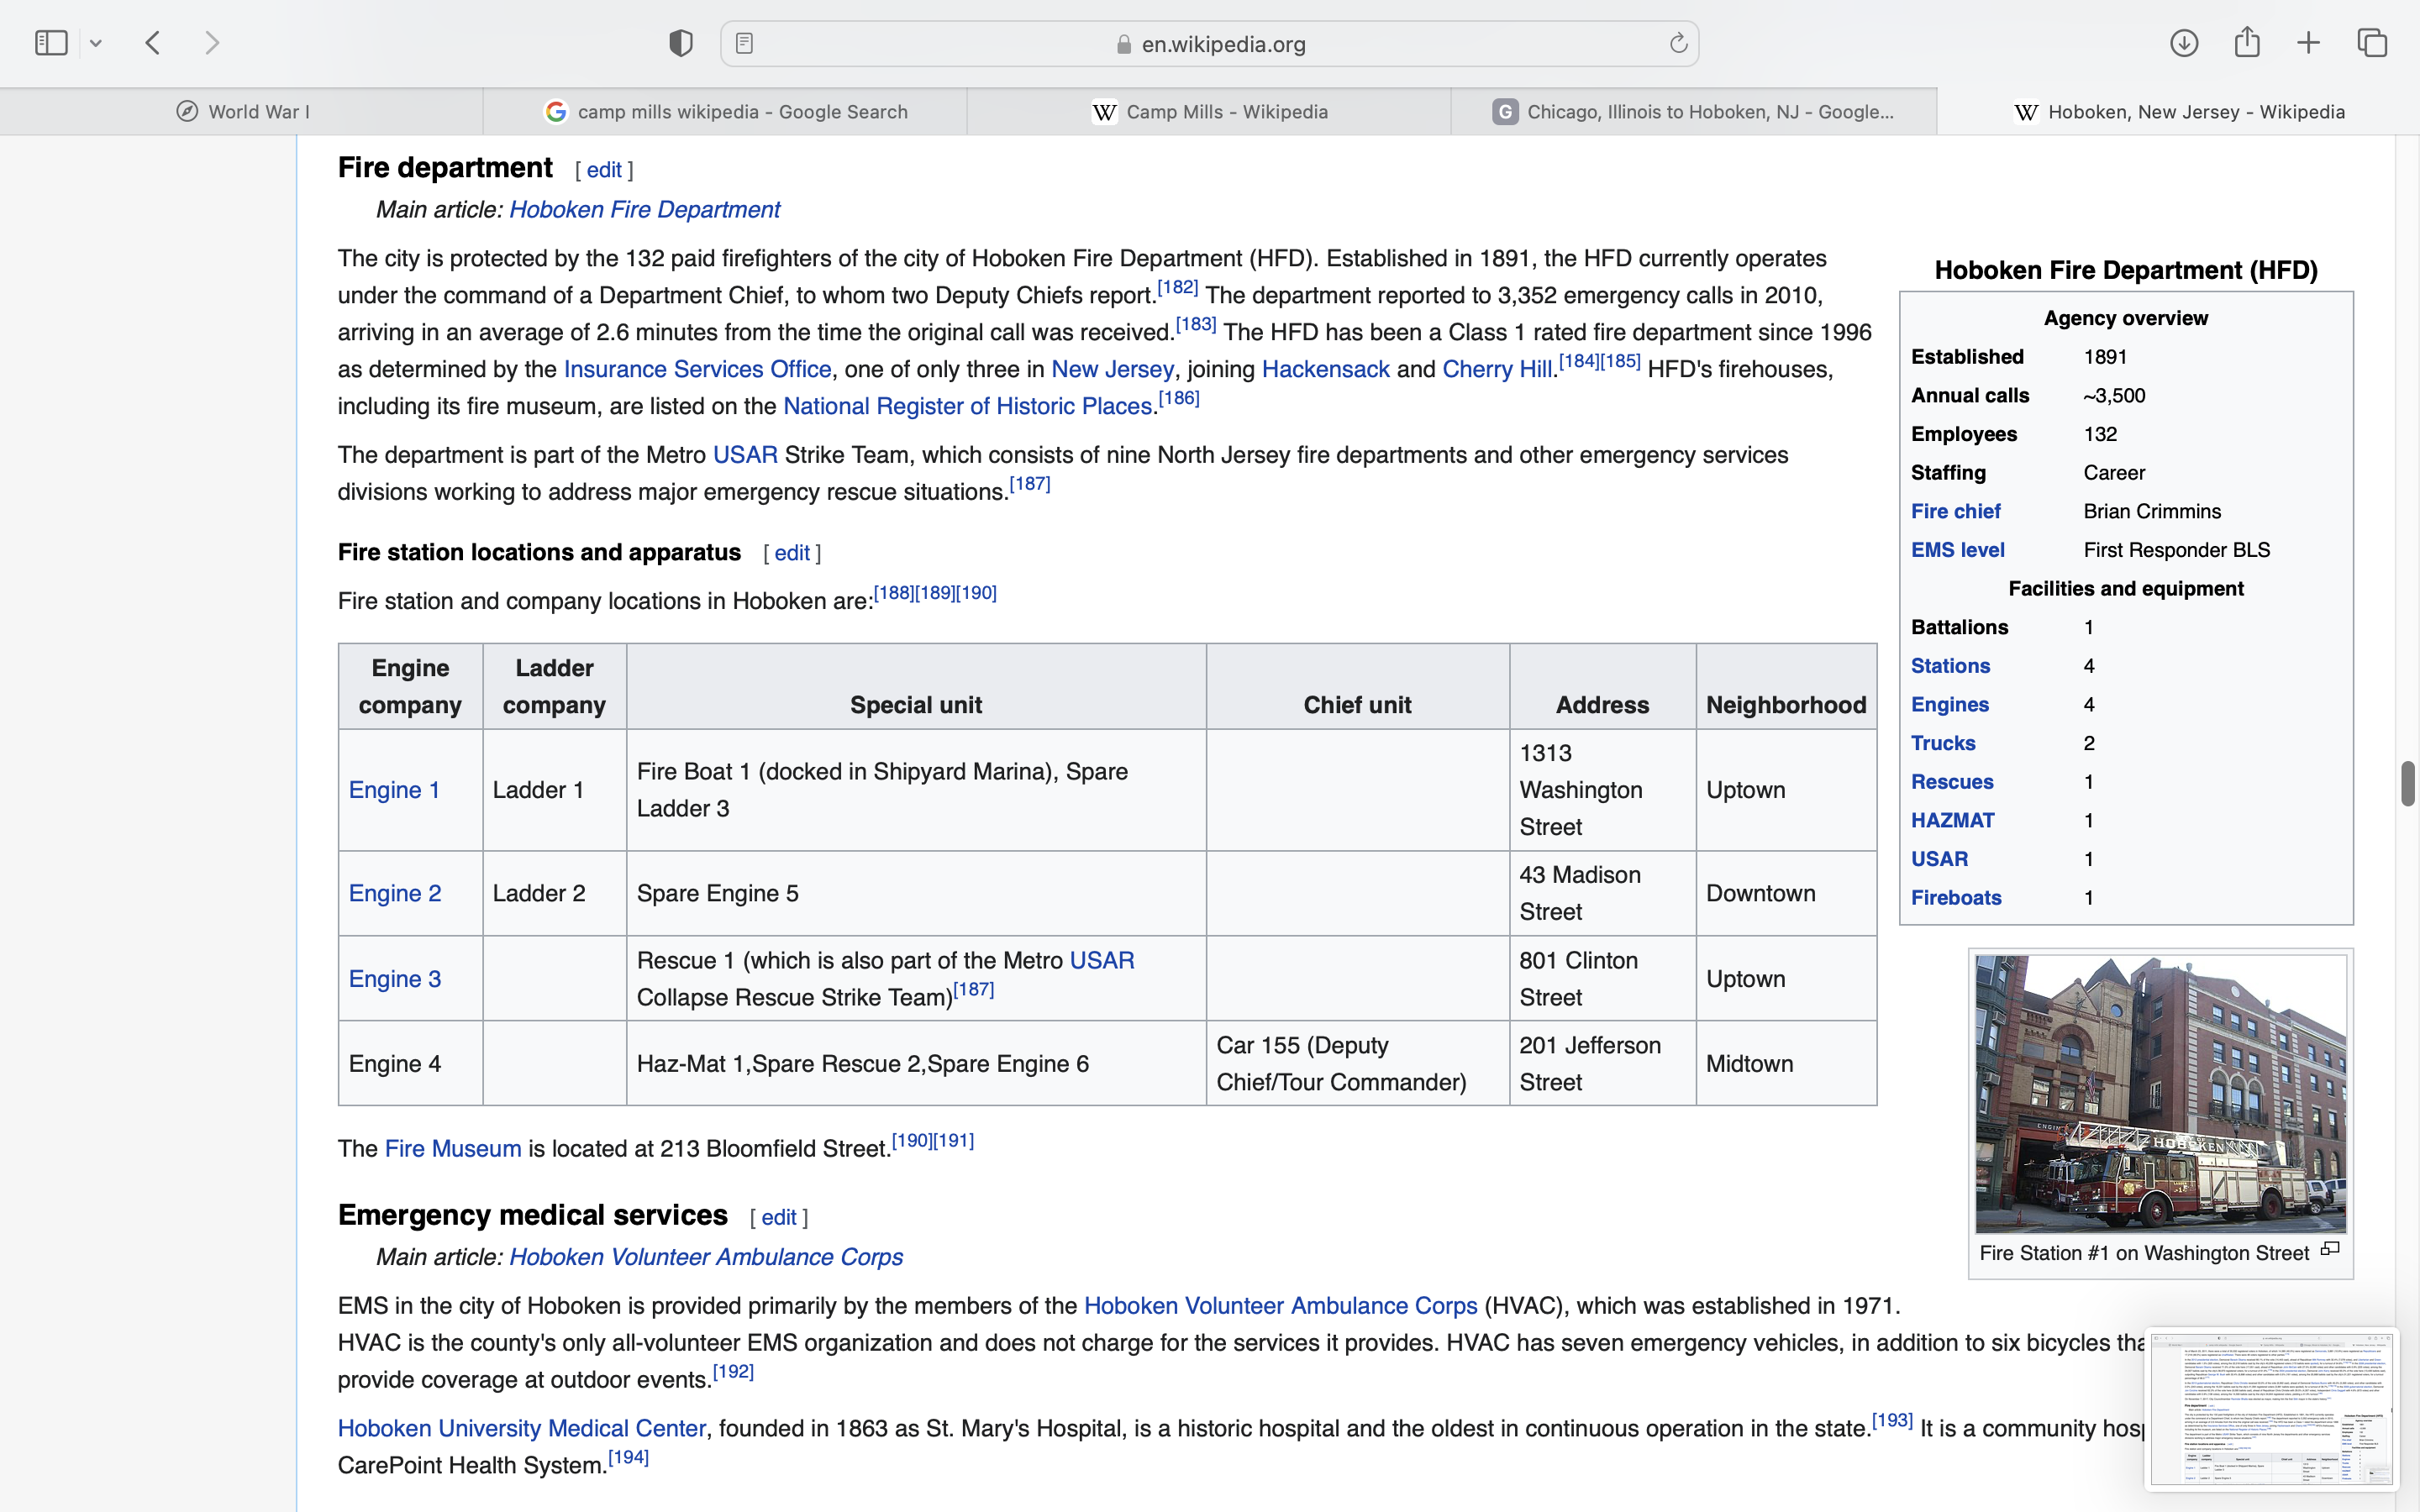
Task: Open the Share menu icon
Action: click(2247, 43)
